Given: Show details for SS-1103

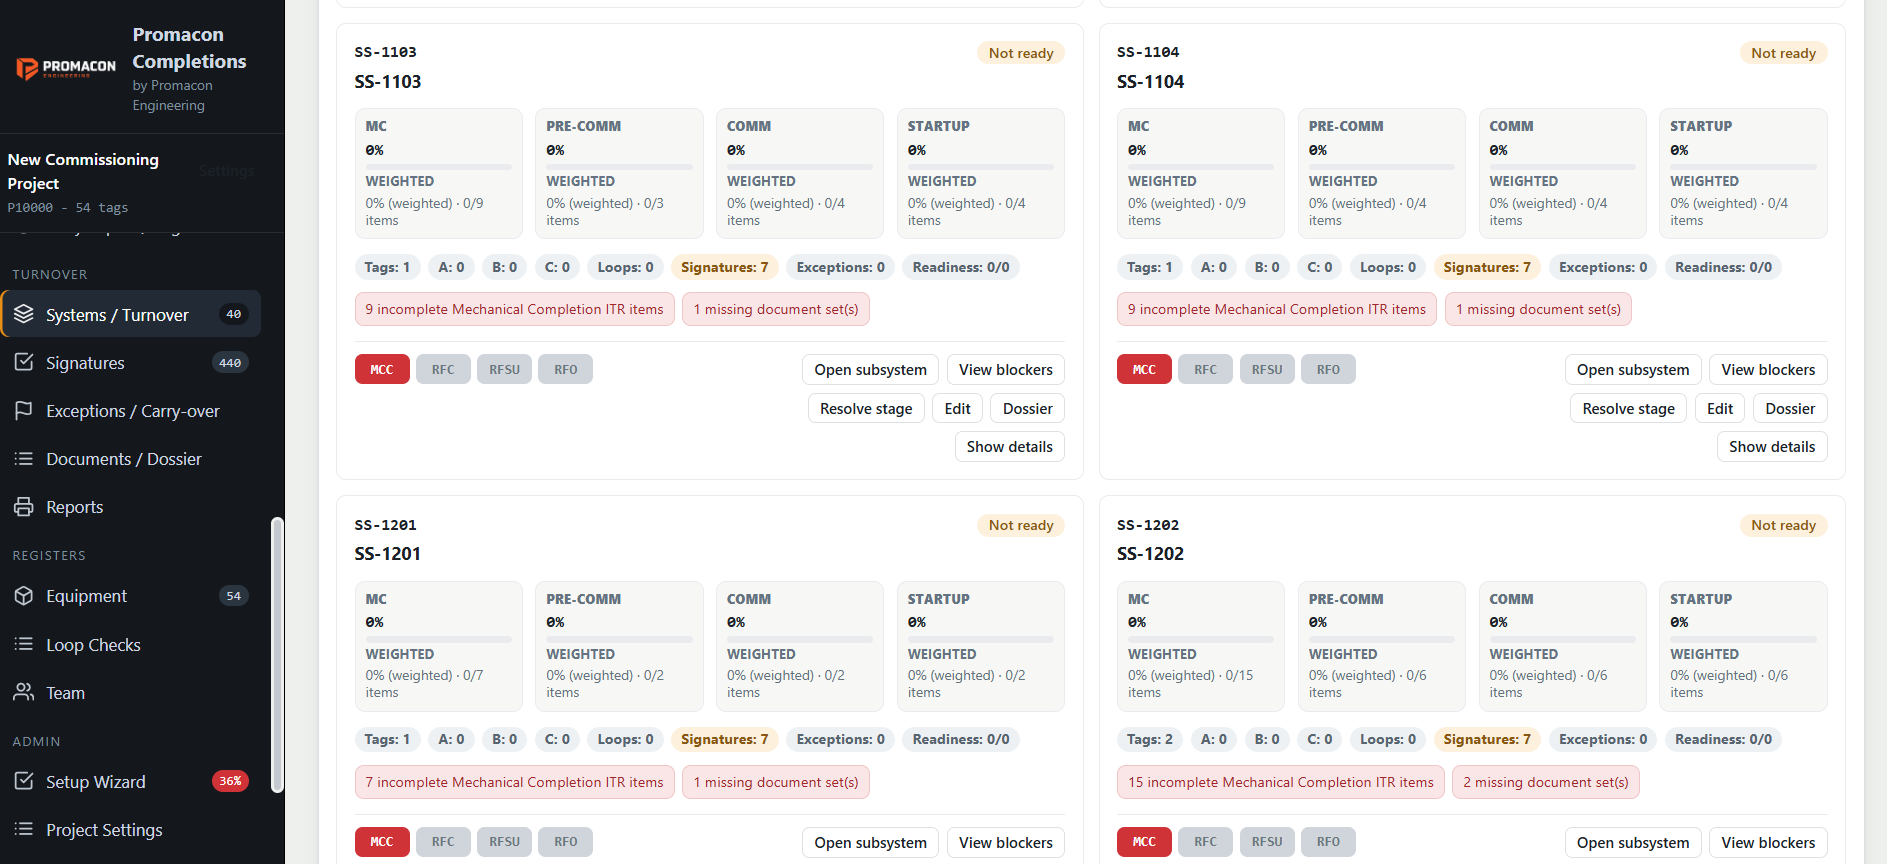Looking at the screenshot, I should tap(1009, 446).
